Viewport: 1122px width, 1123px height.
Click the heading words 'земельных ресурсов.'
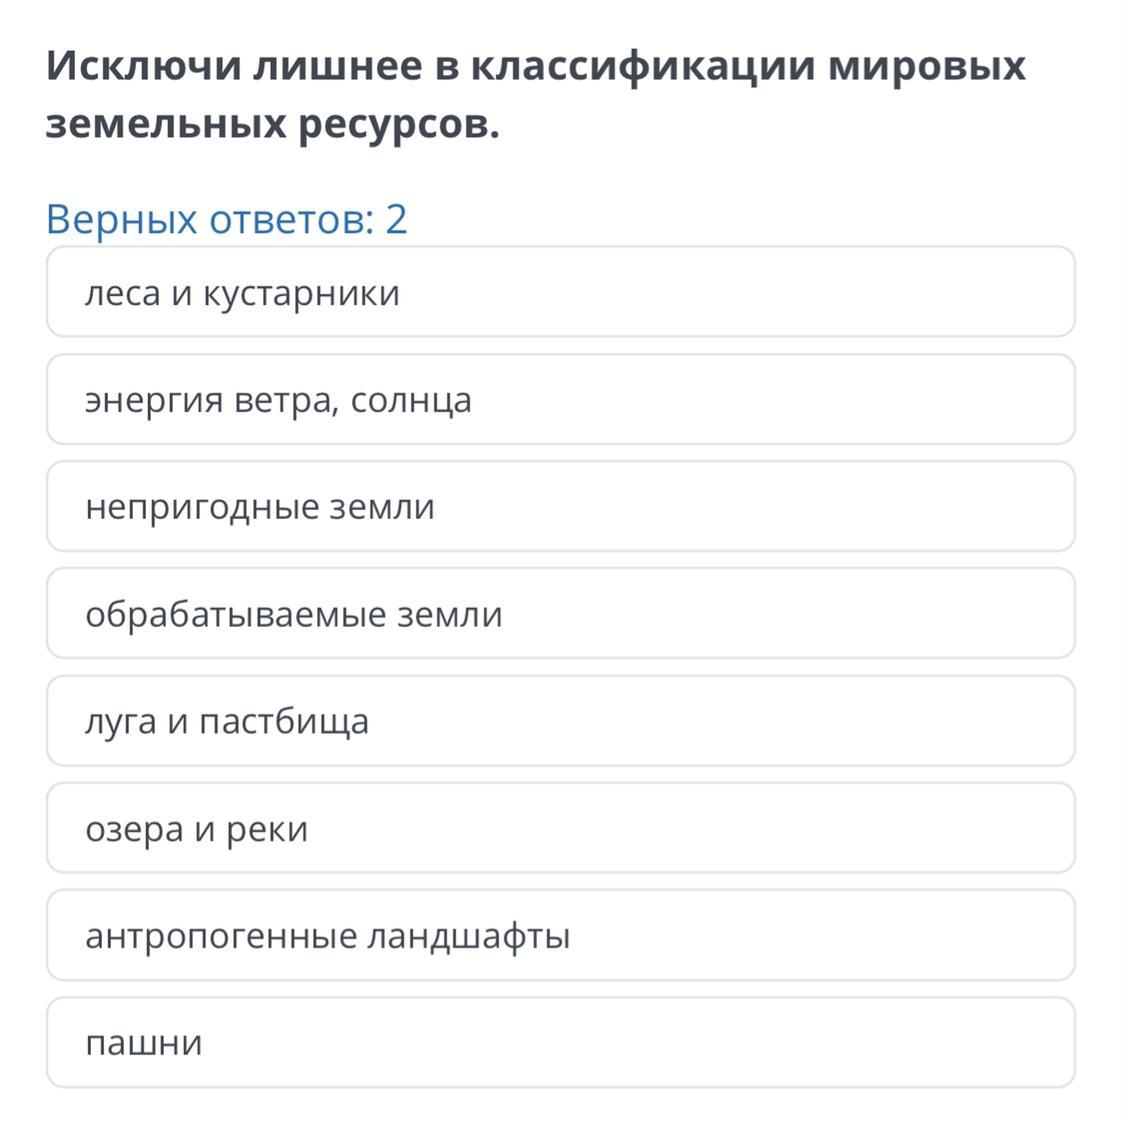(272, 125)
